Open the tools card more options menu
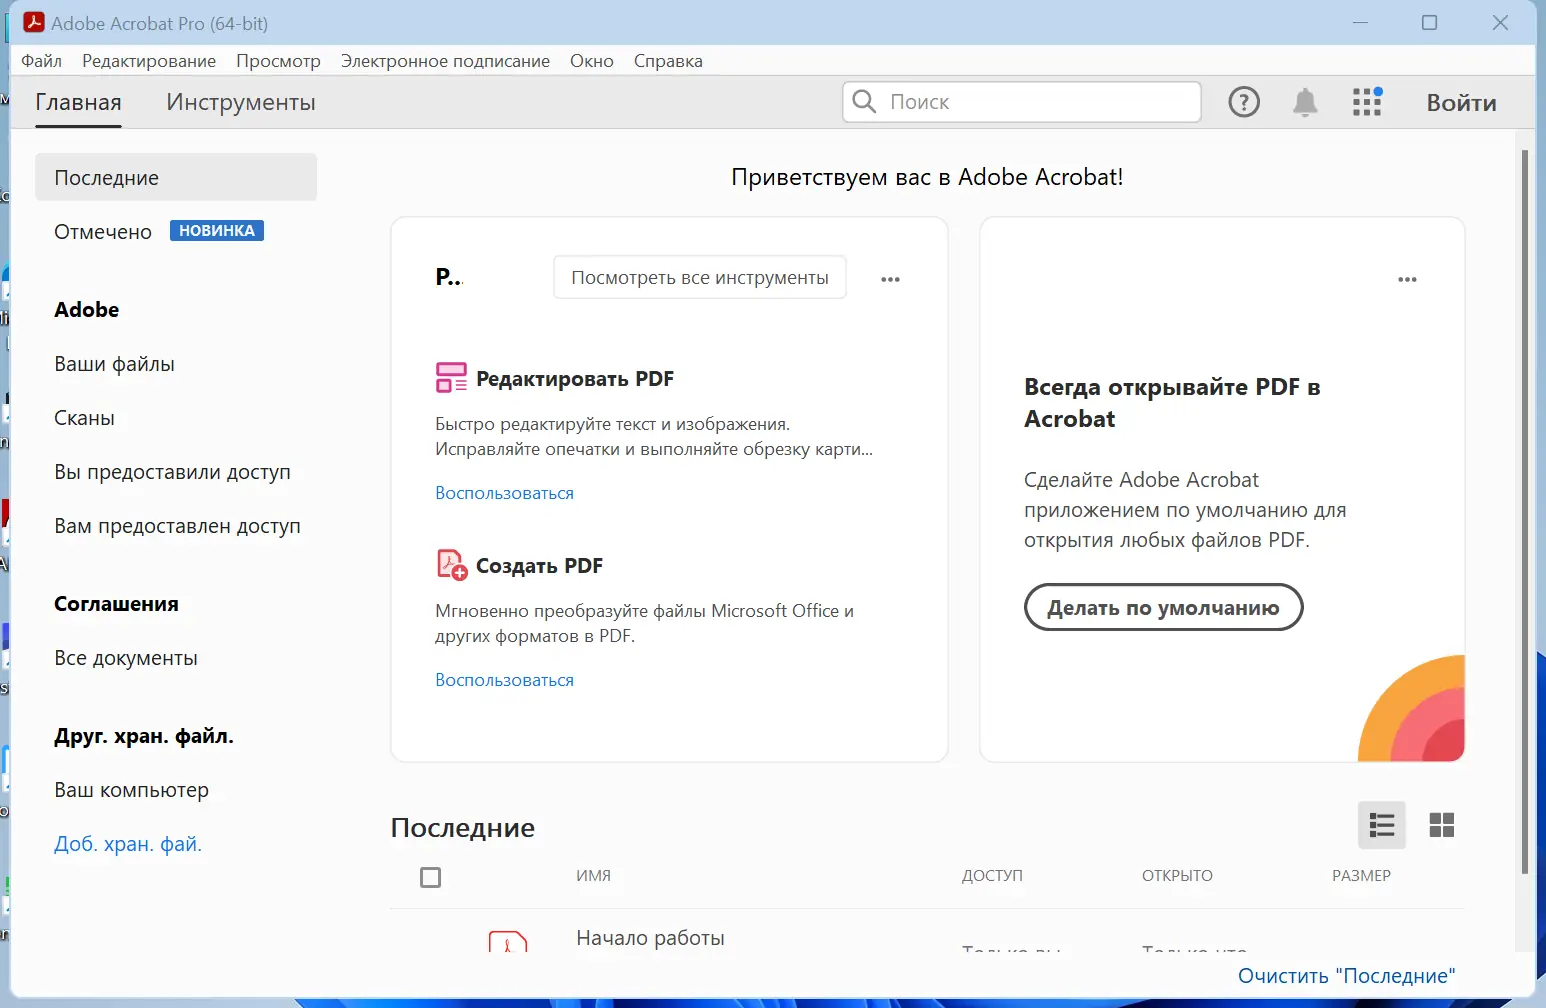The image size is (1546, 1008). click(890, 279)
